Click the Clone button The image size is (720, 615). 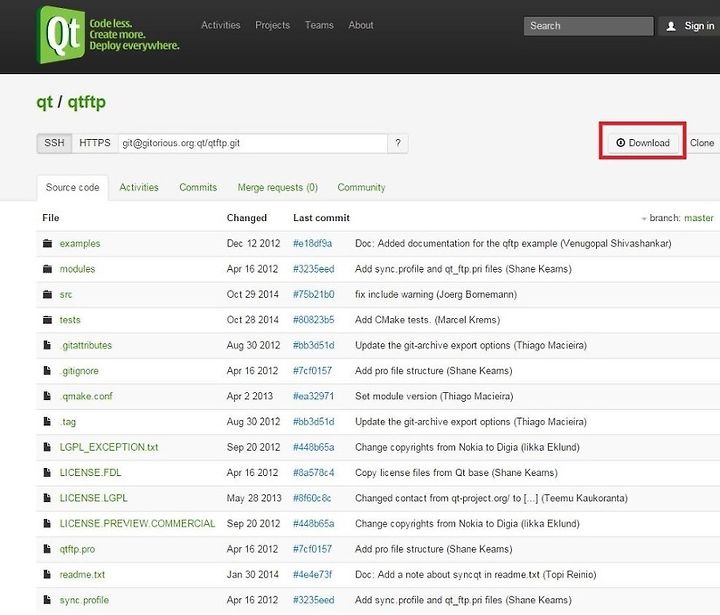pyautogui.click(x=702, y=143)
